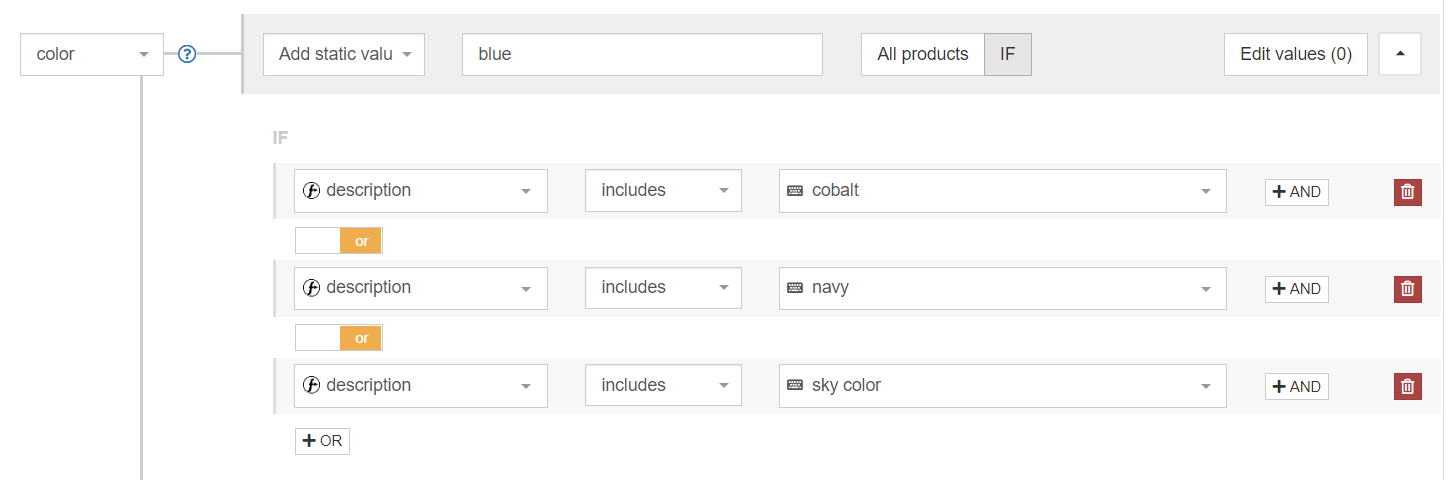
Task: Open the includes operator dropdown for cobalt
Action: tap(663, 191)
